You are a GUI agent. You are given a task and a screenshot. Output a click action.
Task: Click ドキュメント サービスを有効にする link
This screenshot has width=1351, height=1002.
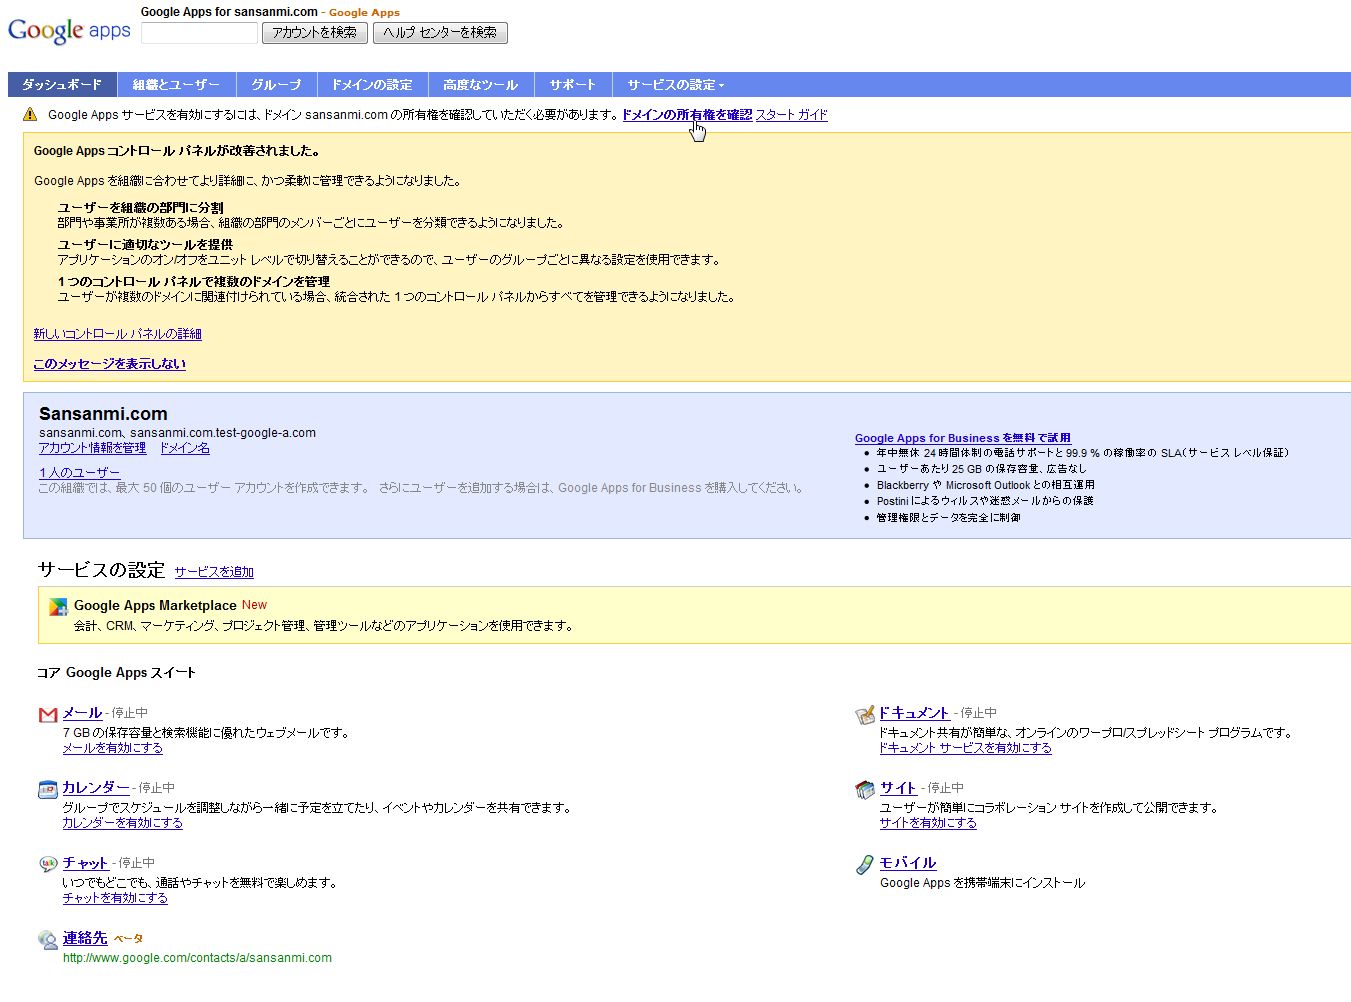965,748
